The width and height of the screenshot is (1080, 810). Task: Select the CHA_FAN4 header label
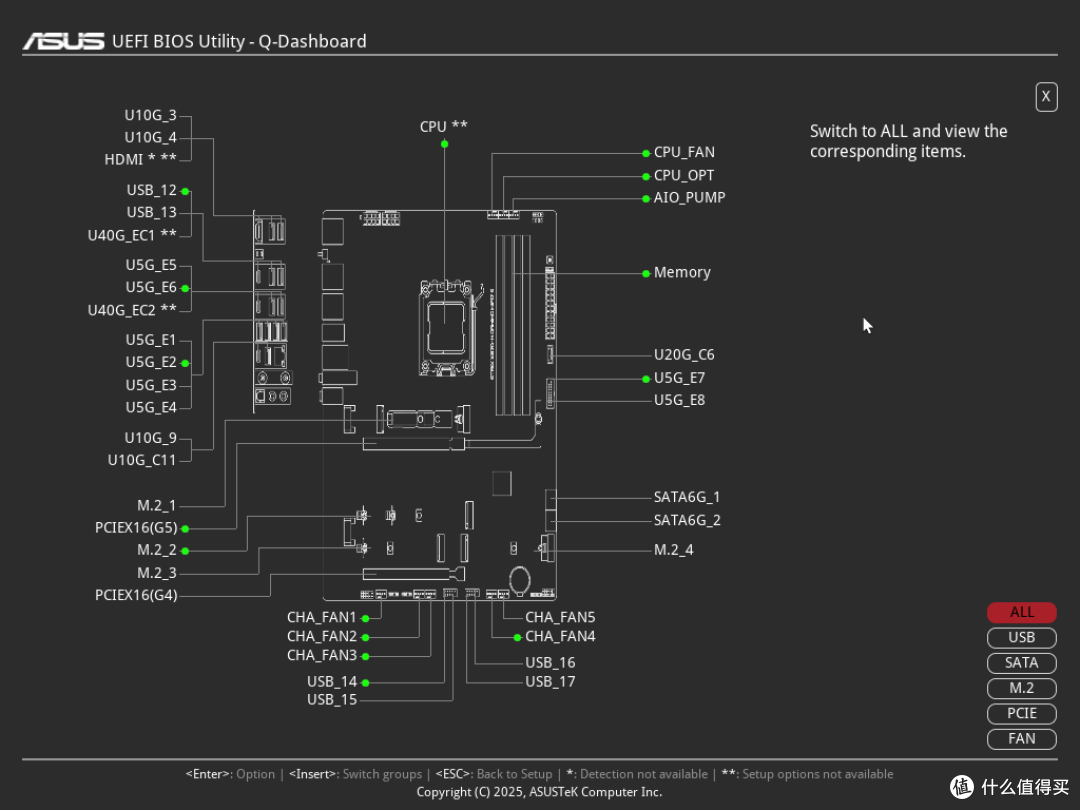(x=560, y=636)
